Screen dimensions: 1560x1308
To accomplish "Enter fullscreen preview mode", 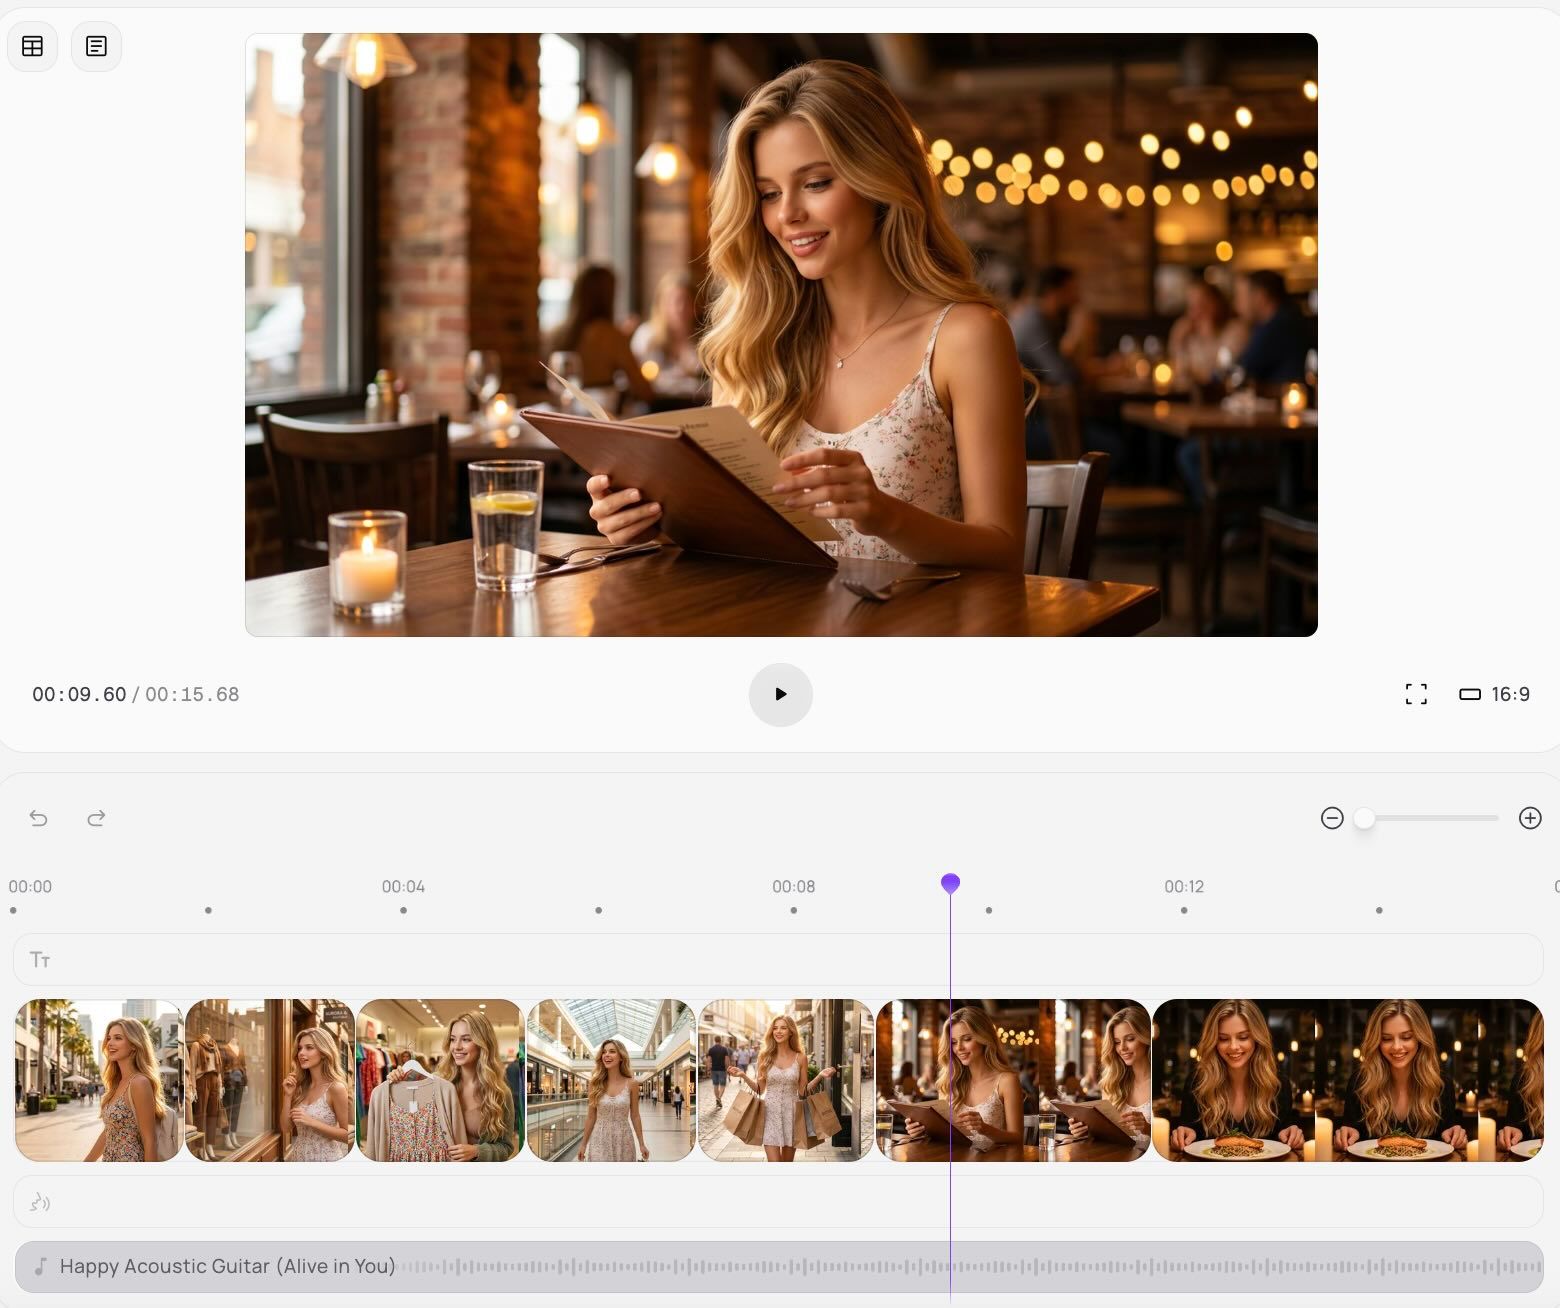I will (x=1416, y=694).
